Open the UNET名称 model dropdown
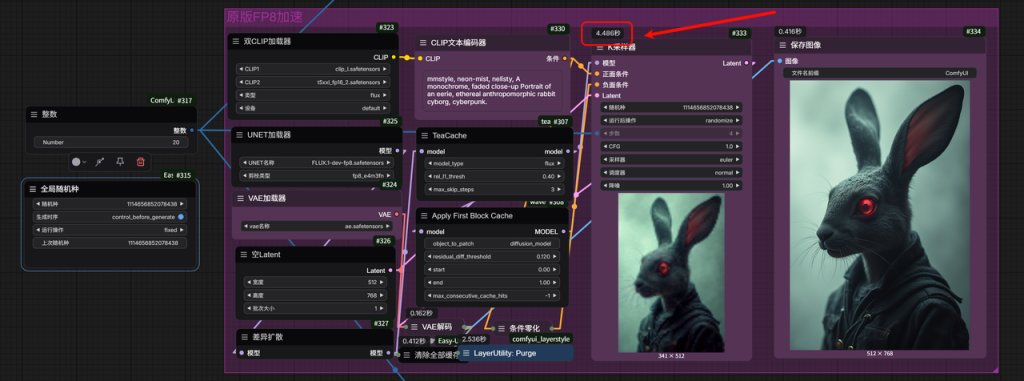Viewport: 1024px width, 381px height. pos(316,162)
